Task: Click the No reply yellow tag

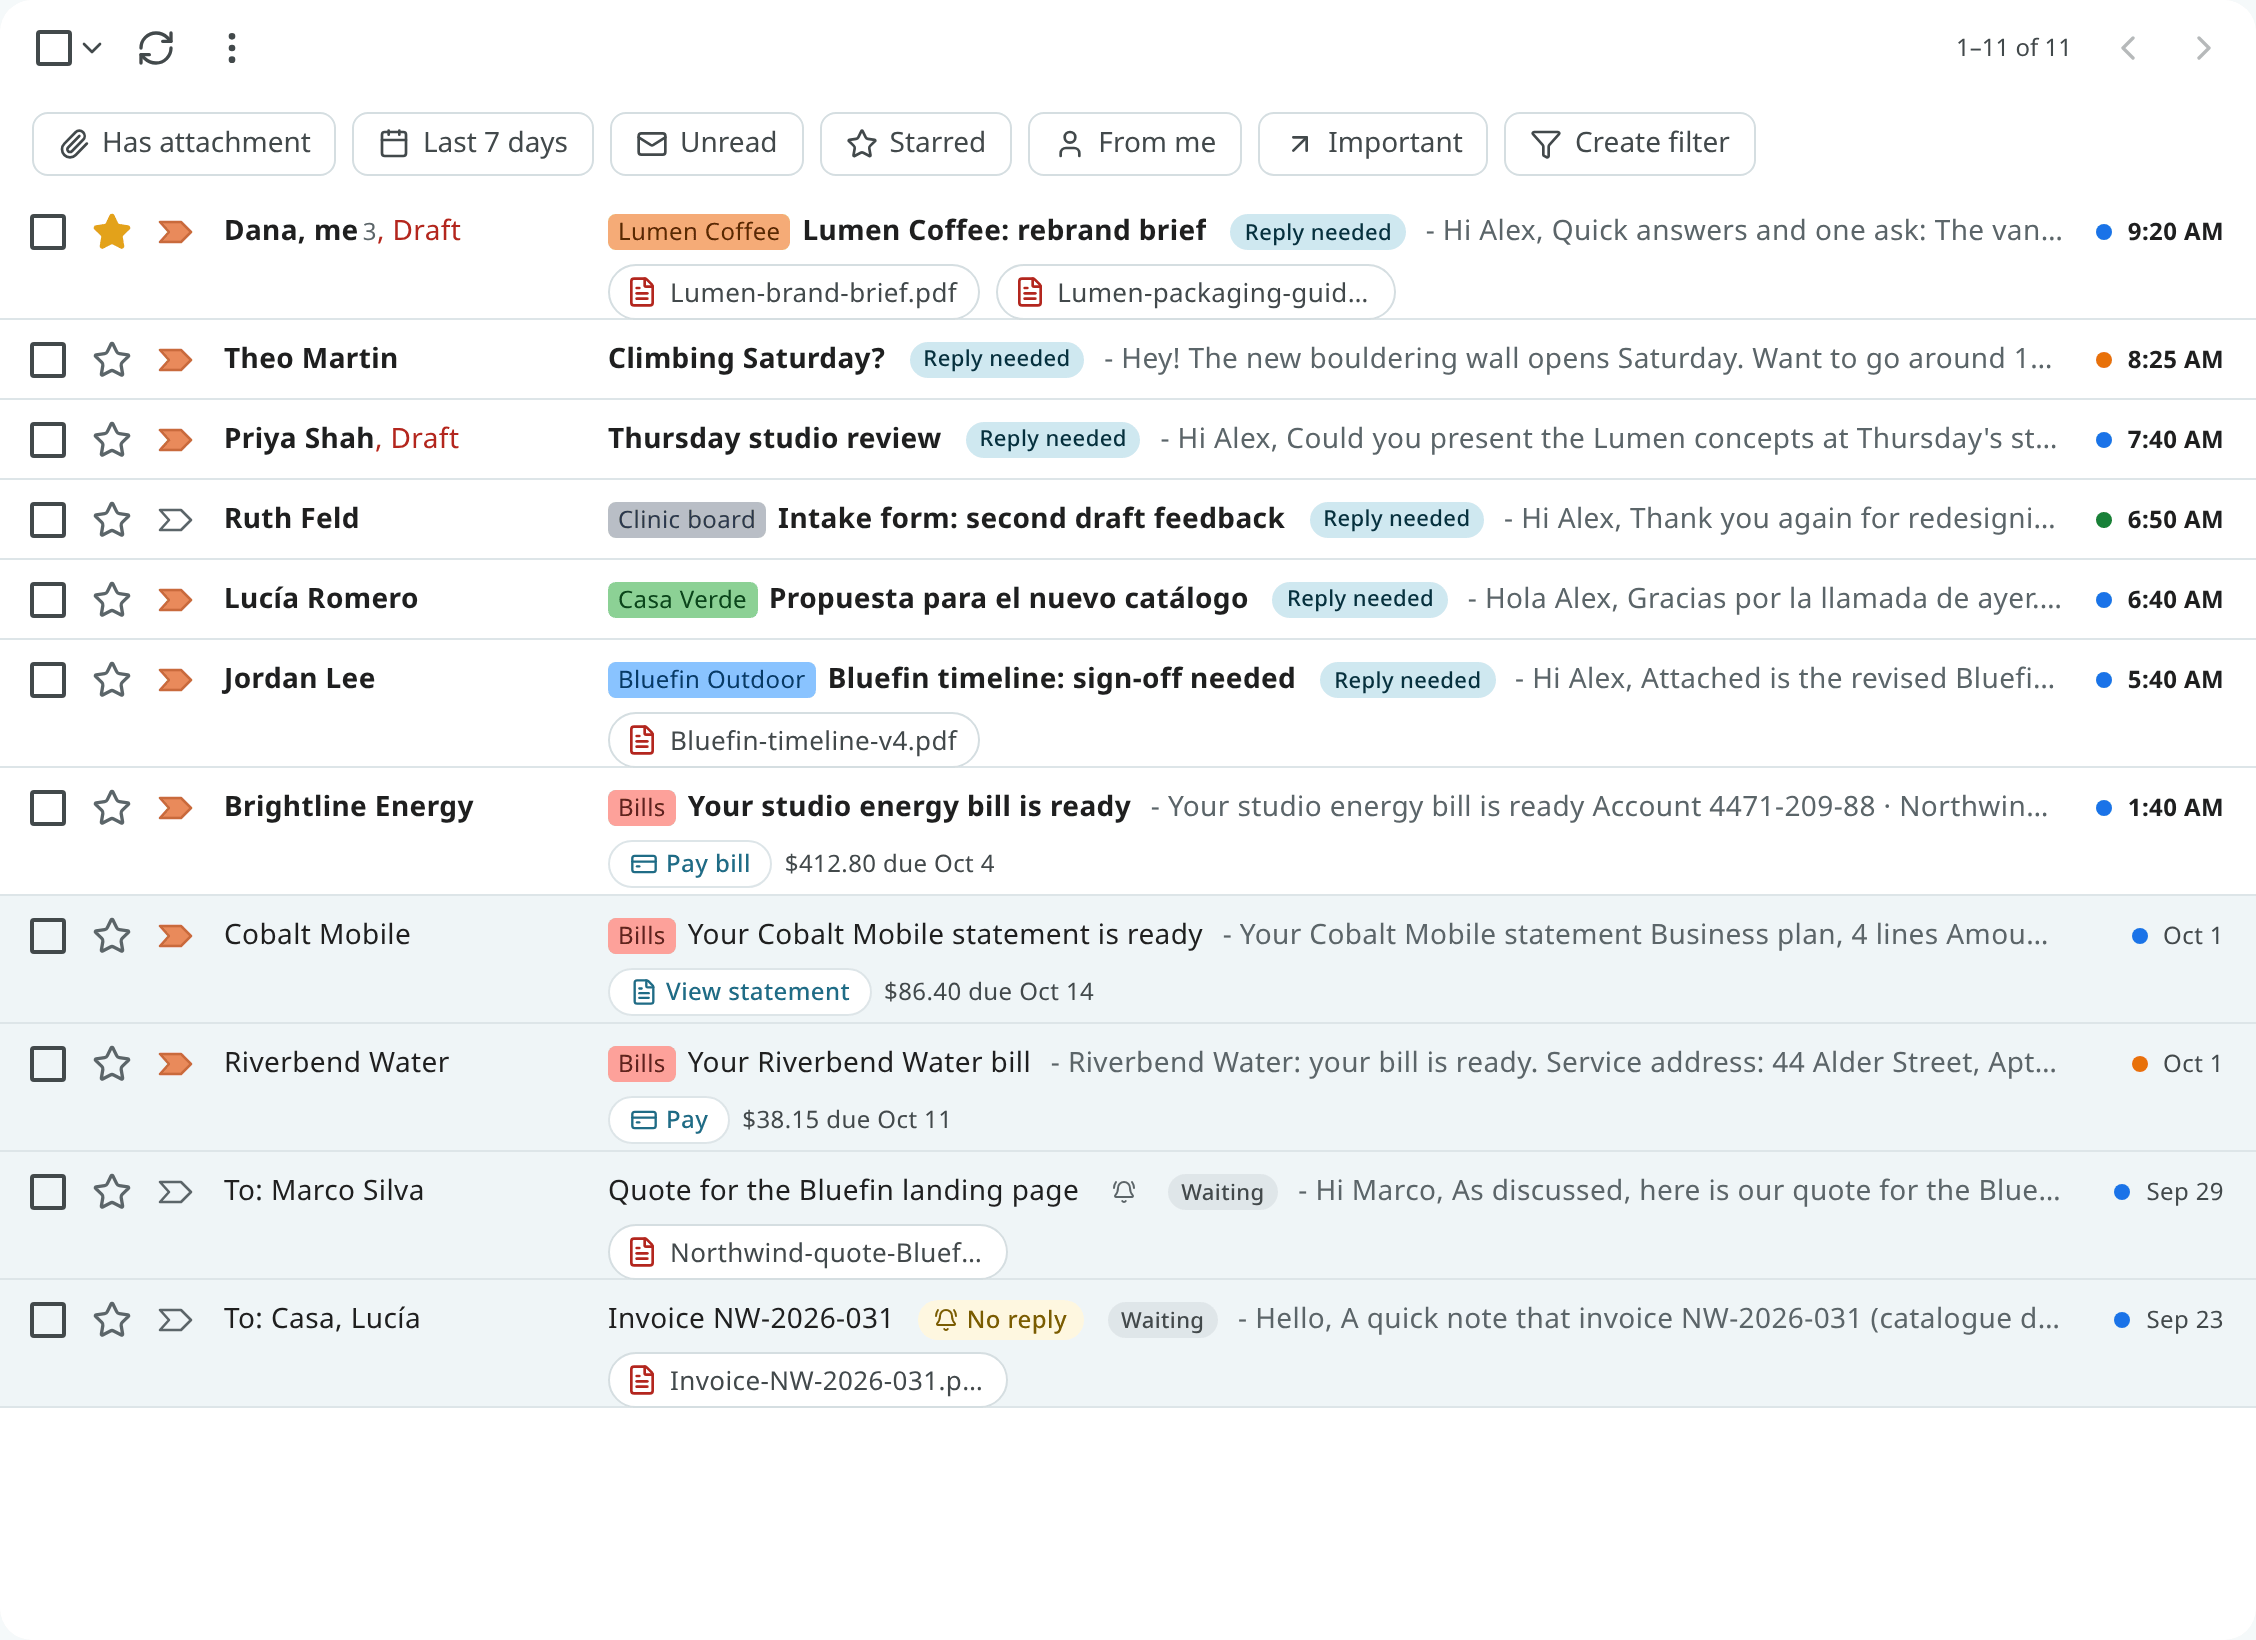Action: (1001, 1319)
